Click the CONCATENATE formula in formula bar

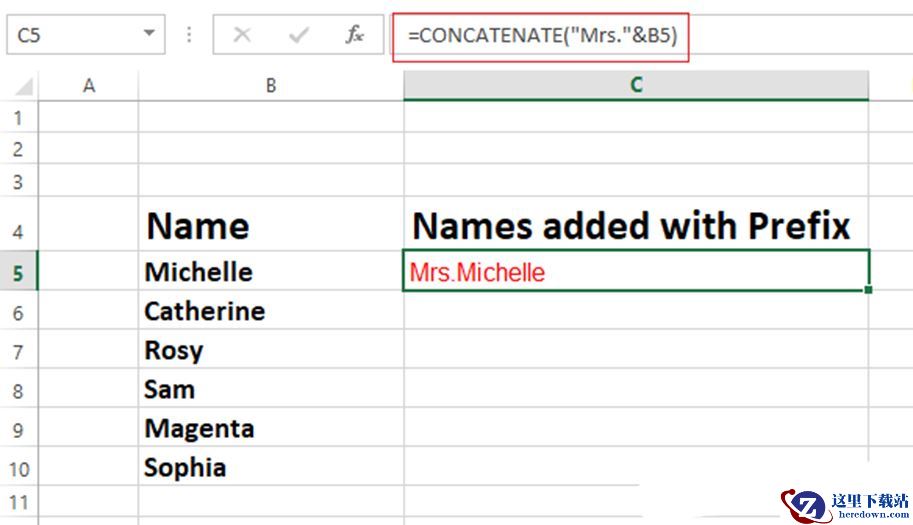[542, 36]
